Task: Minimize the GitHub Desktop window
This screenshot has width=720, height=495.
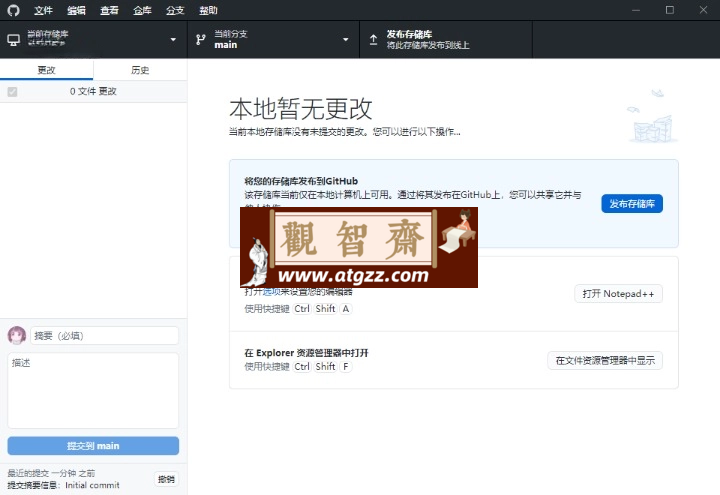Action: [x=636, y=10]
